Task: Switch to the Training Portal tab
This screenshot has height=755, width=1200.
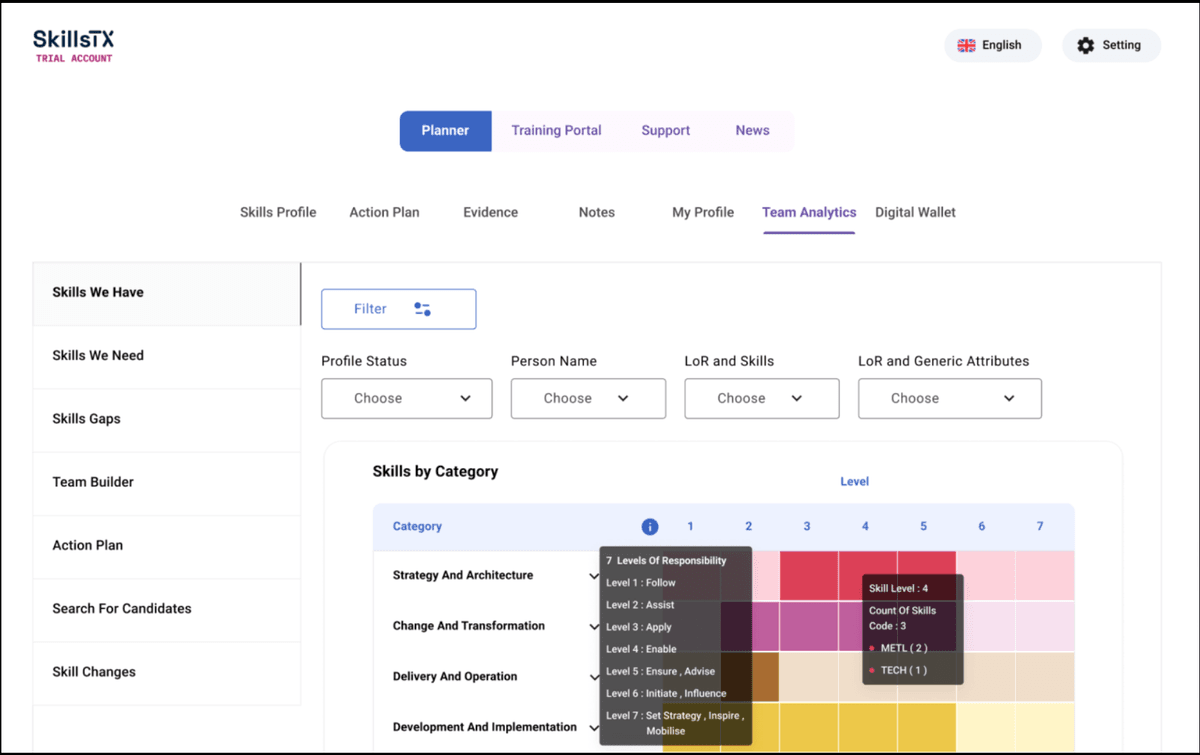Action: [x=556, y=131]
